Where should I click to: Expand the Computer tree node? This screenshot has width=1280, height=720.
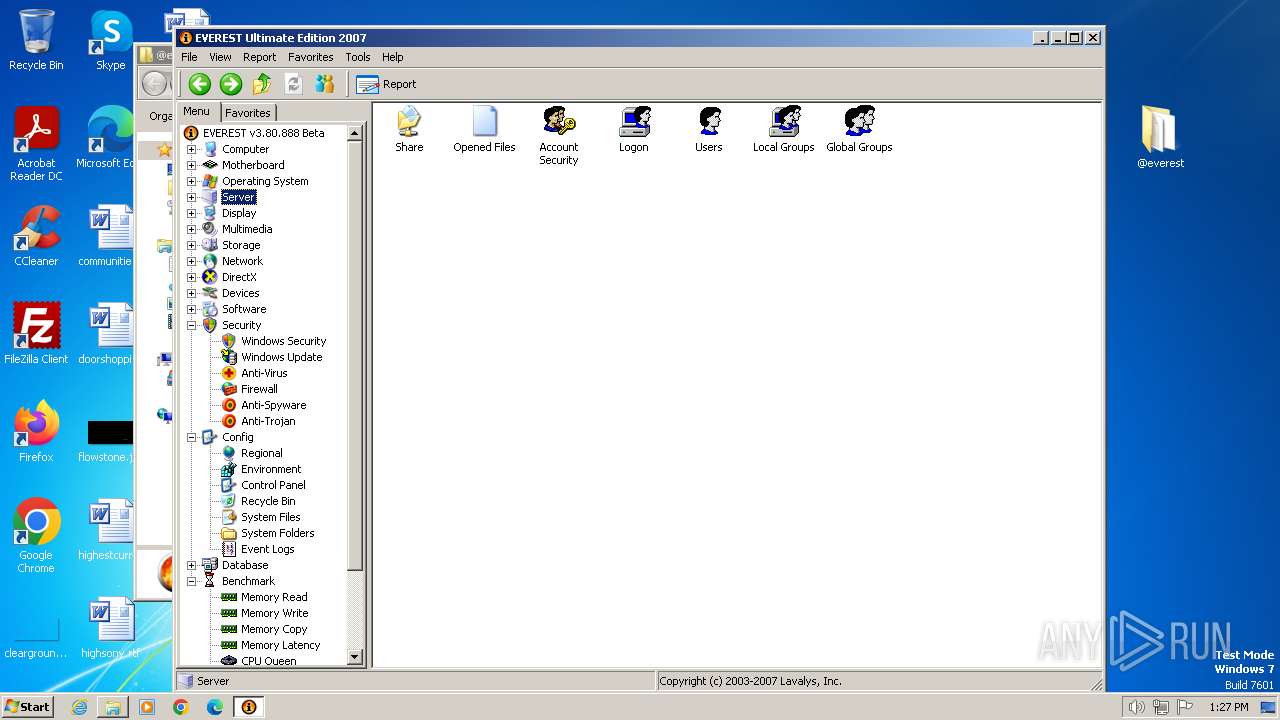(x=192, y=149)
